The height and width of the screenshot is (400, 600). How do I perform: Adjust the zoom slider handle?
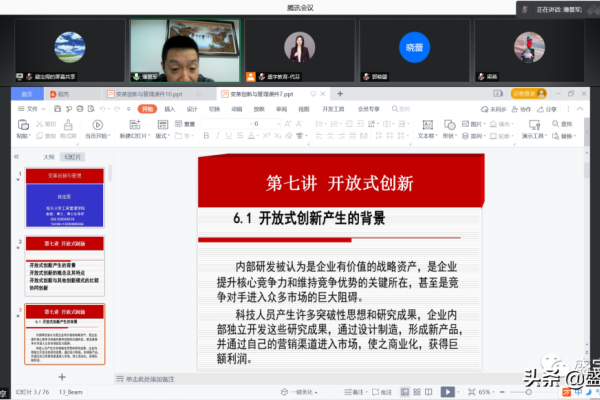pos(528,392)
